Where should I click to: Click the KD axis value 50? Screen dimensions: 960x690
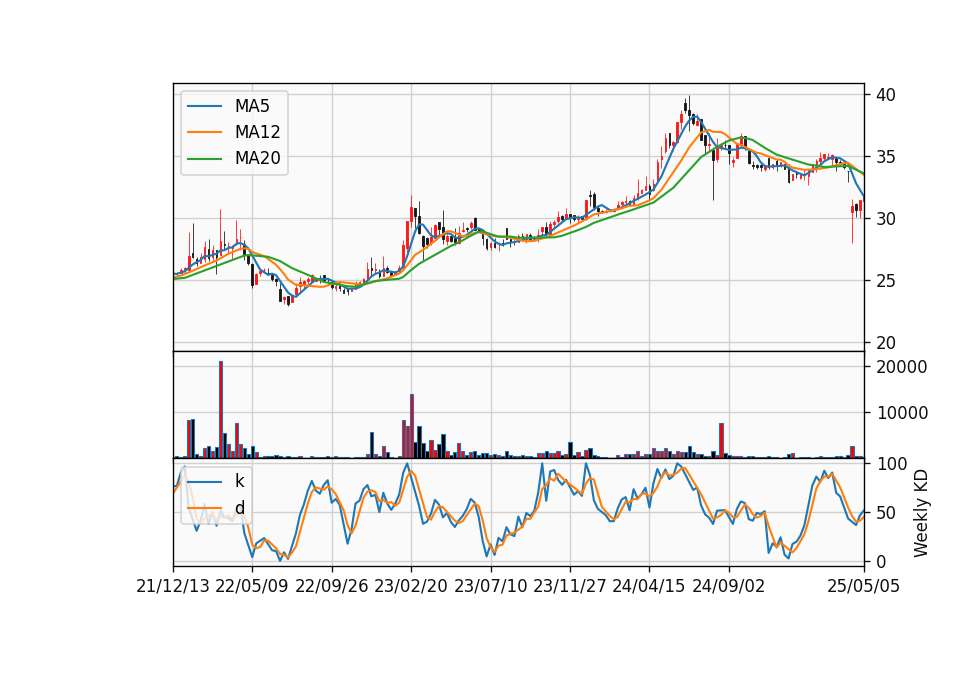point(885,513)
